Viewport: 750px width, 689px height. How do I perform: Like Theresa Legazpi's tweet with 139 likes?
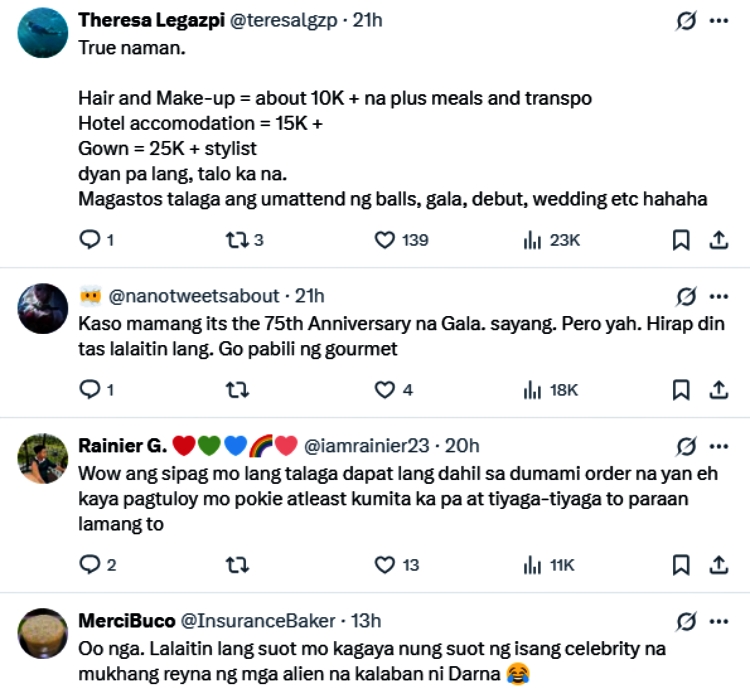tap(385, 240)
